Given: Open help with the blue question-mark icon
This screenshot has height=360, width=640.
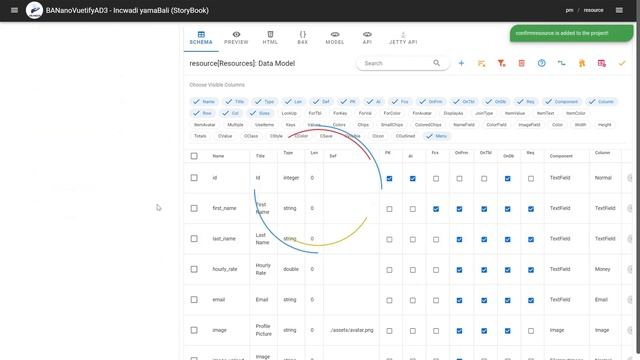Looking at the screenshot, I should point(541,63).
